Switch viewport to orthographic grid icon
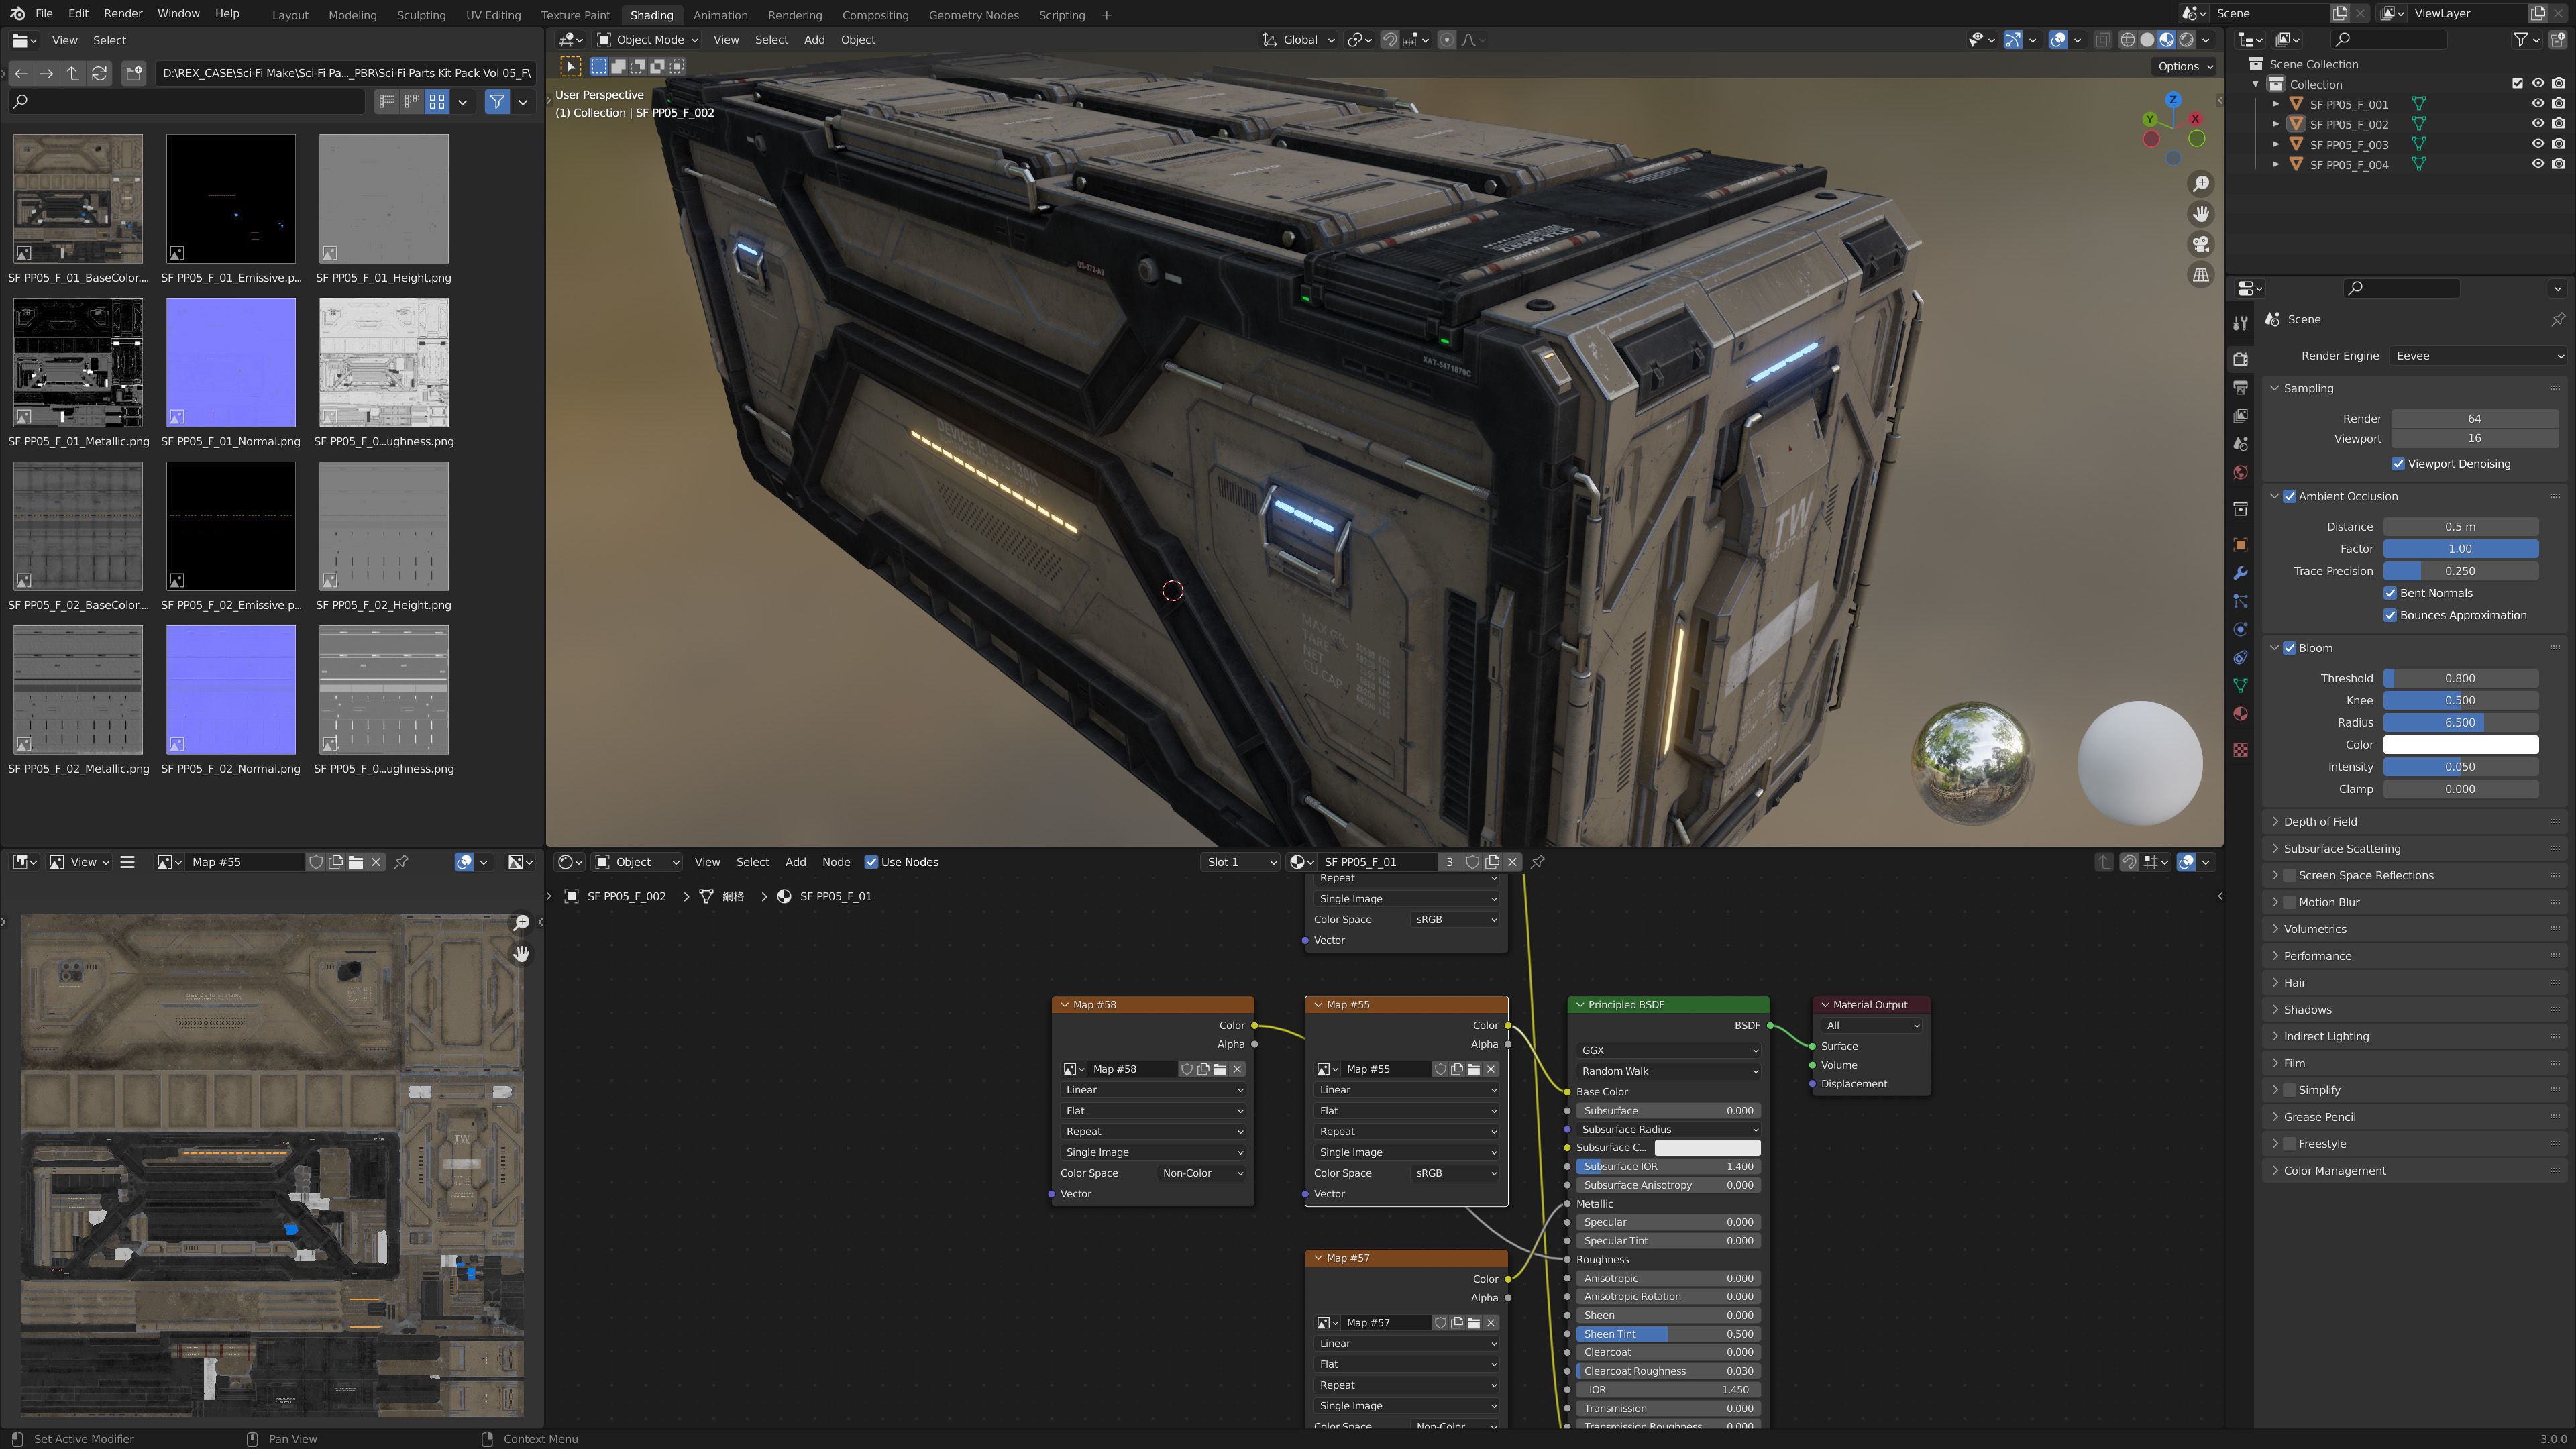2576x1449 pixels. [x=2201, y=275]
